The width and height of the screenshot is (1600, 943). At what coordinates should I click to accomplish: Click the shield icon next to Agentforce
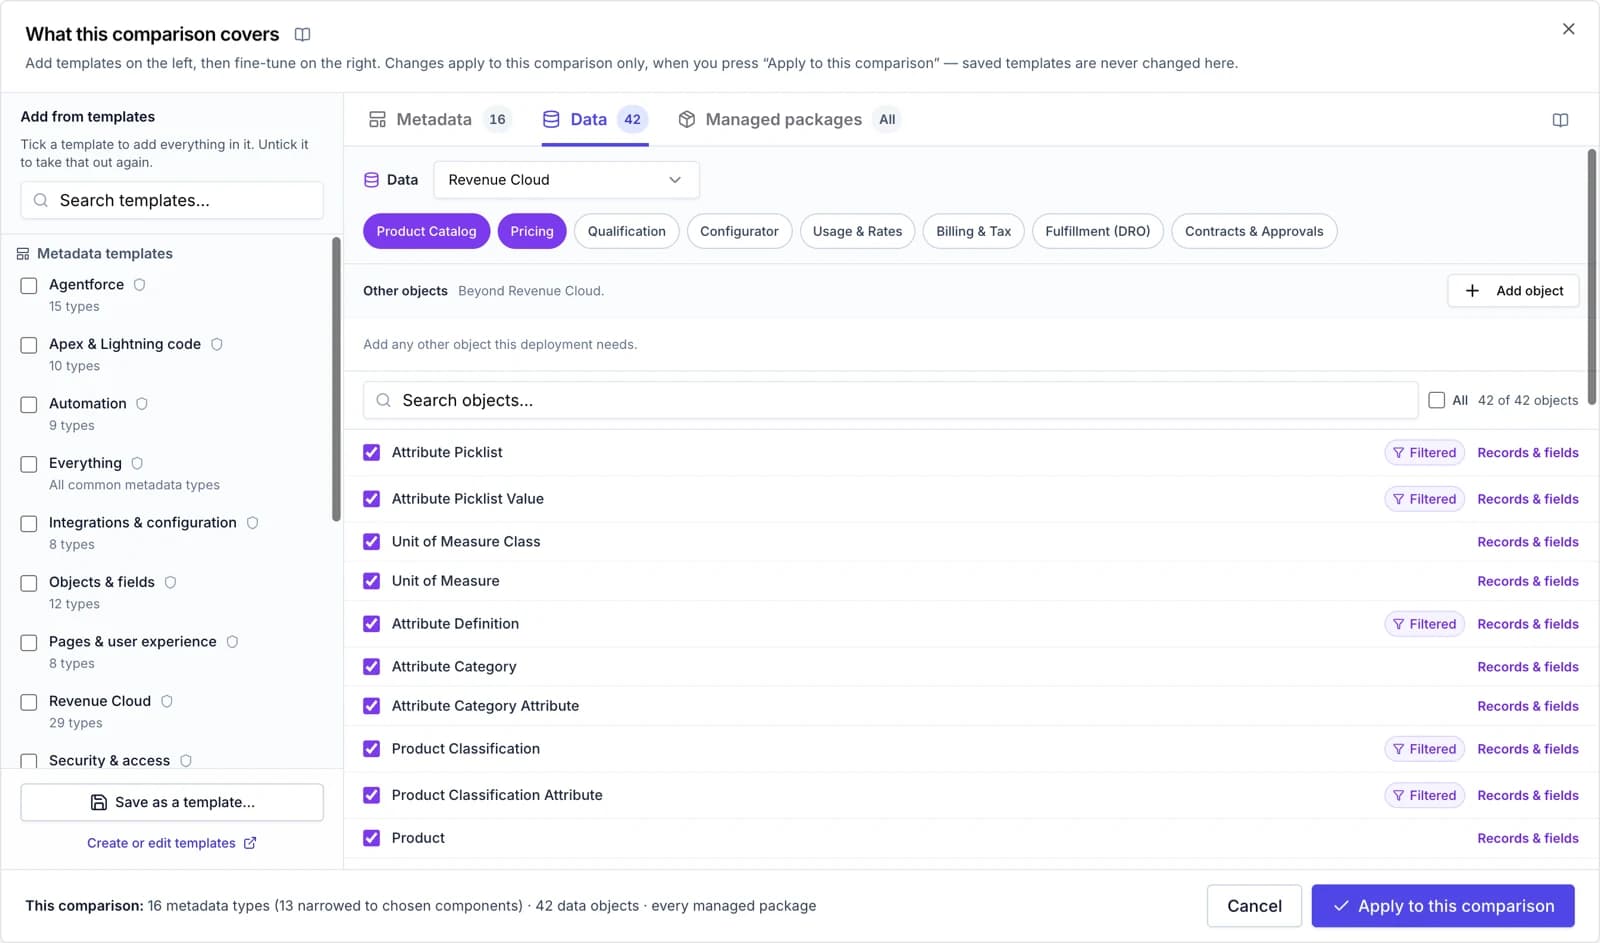coord(140,285)
